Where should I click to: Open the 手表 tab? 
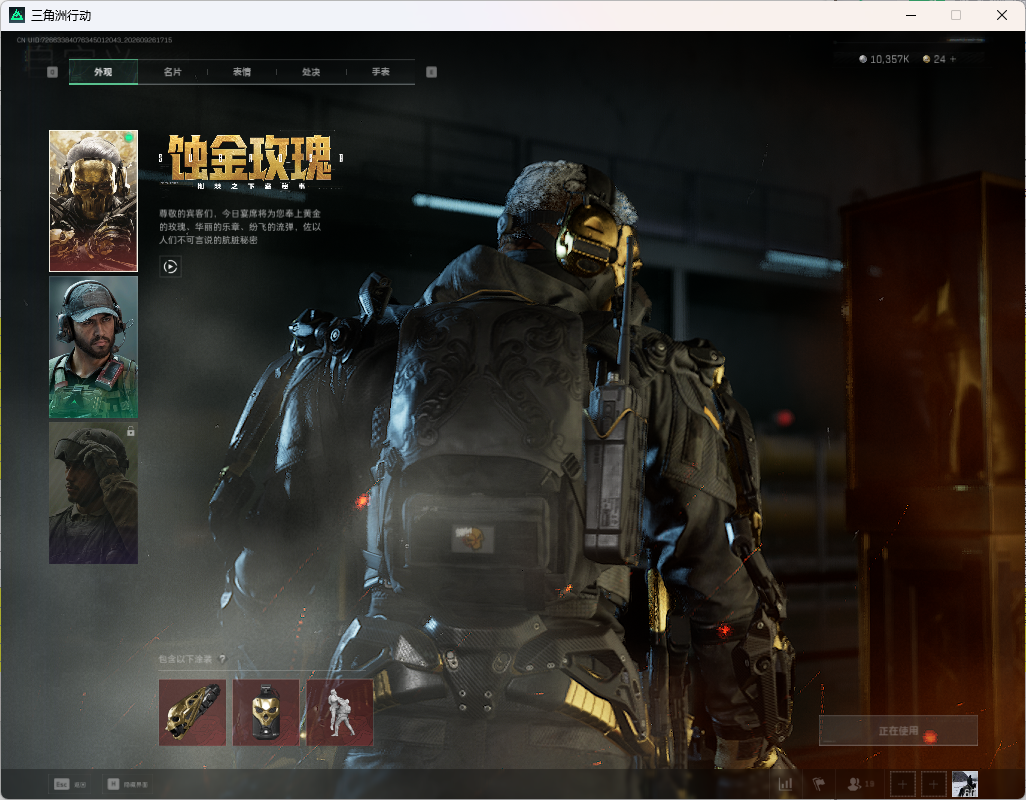click(381, 72)
